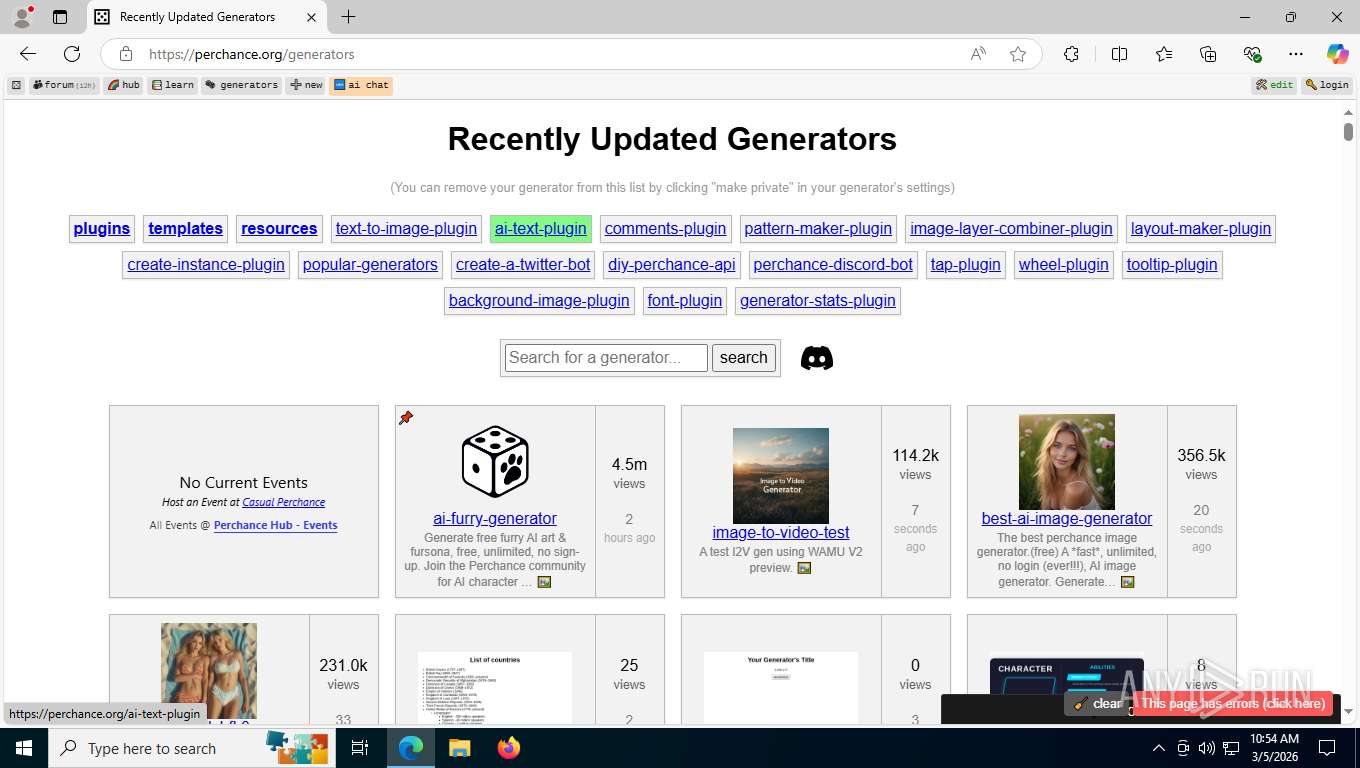This screenshot has height=768, width=1360.
Task: Open the plugins link
Action: tap(102, 229)
